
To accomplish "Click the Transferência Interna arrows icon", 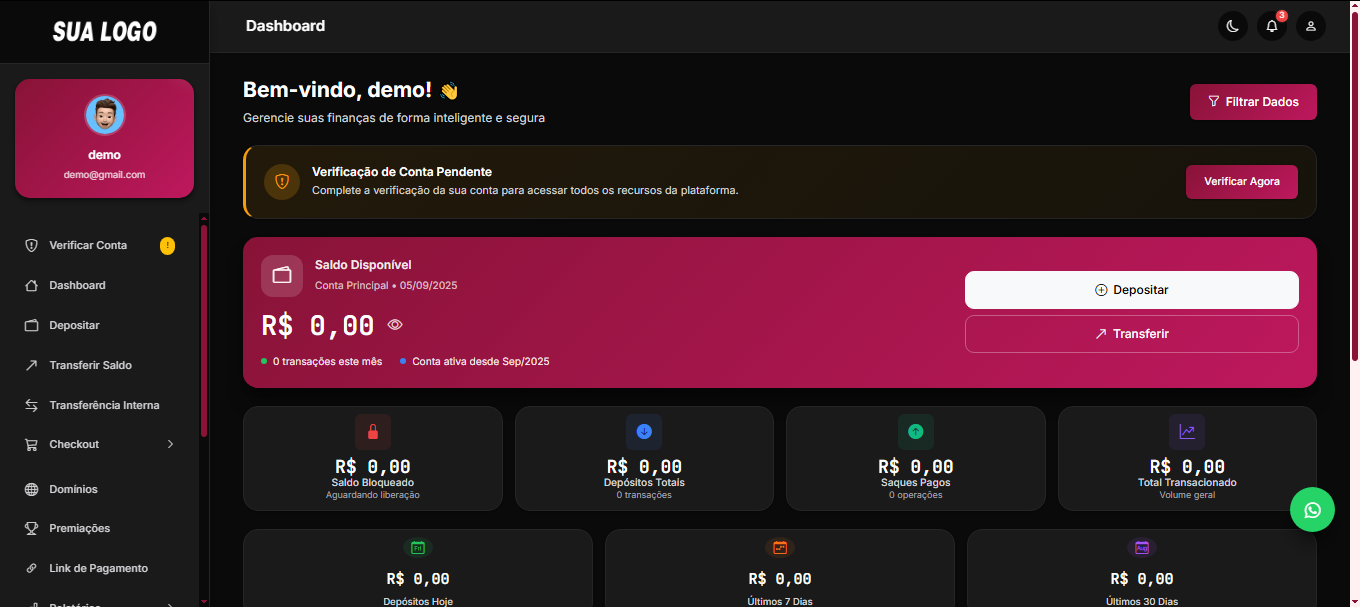I will [30, 405].
